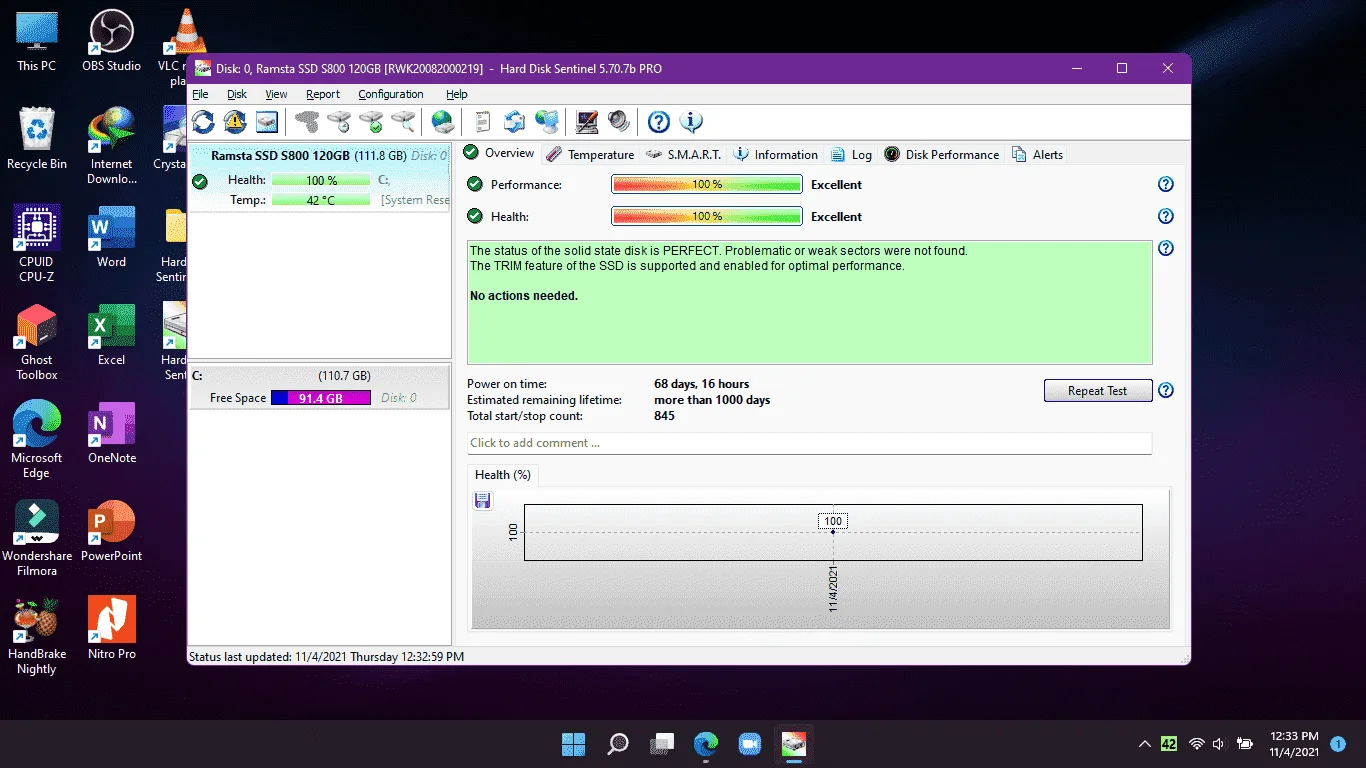Click the info speech-bubble toolbar icon
The image size is (1366, 768).
690,122
